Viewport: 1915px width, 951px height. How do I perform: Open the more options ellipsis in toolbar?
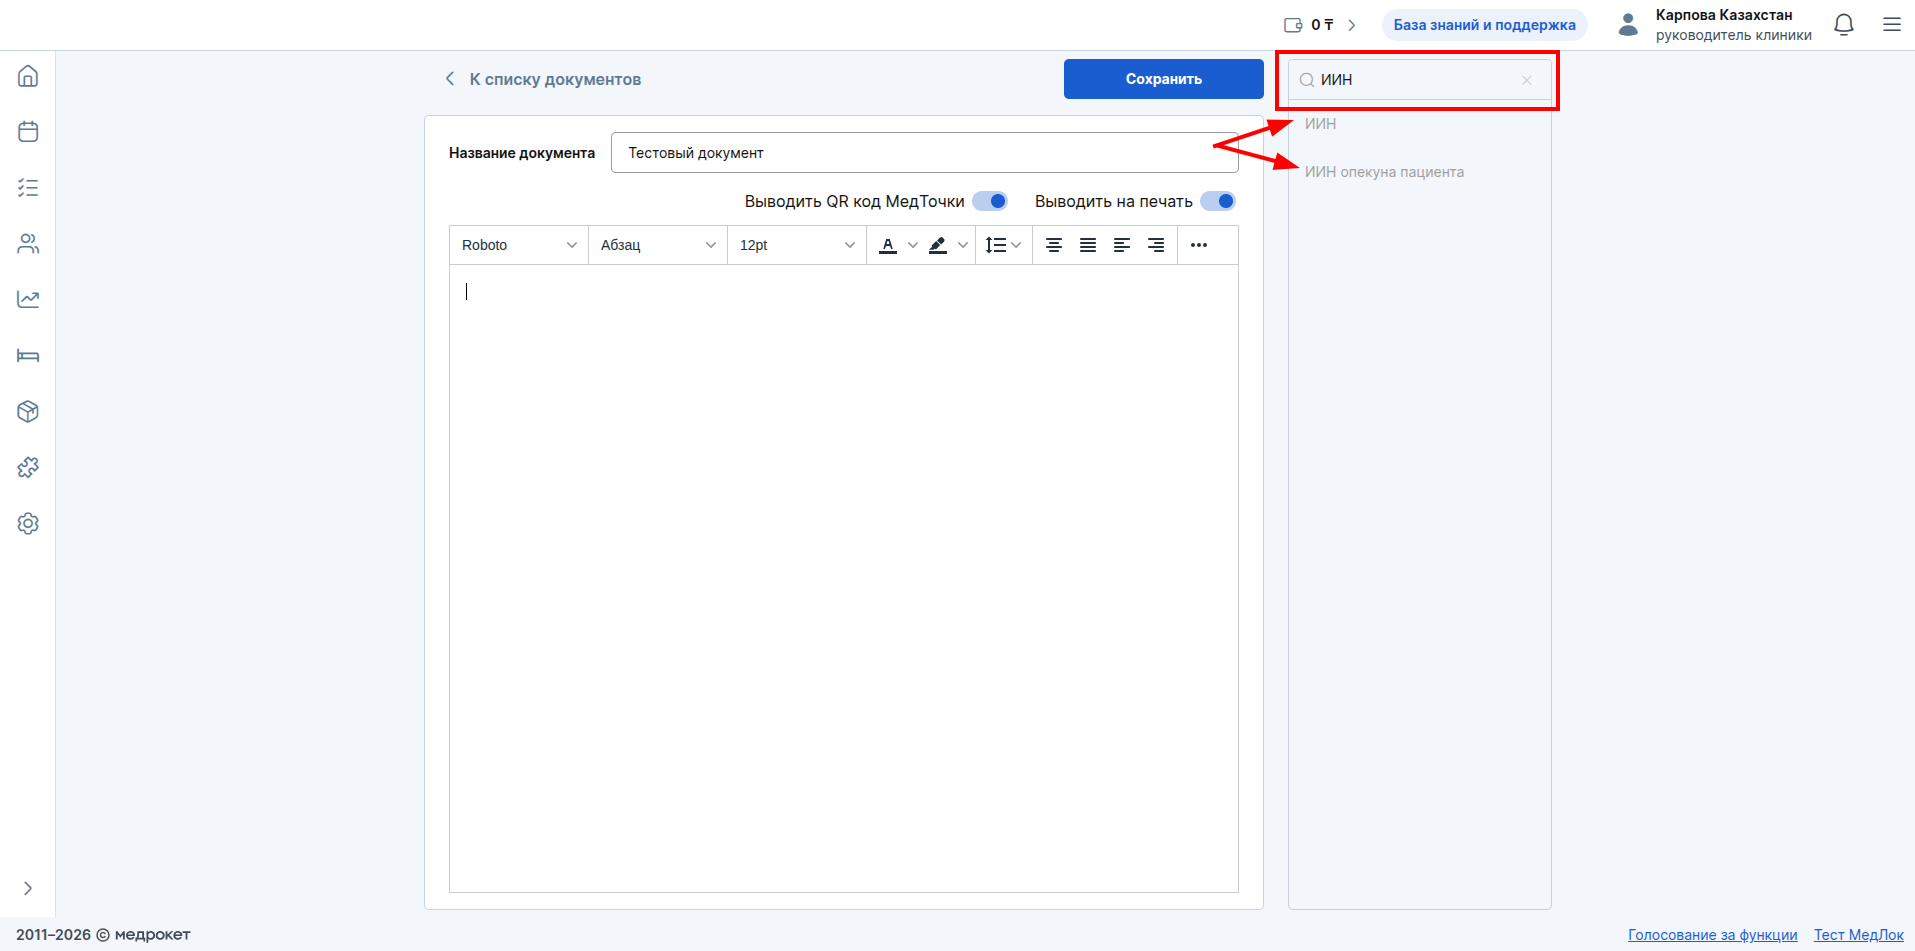1199,245
